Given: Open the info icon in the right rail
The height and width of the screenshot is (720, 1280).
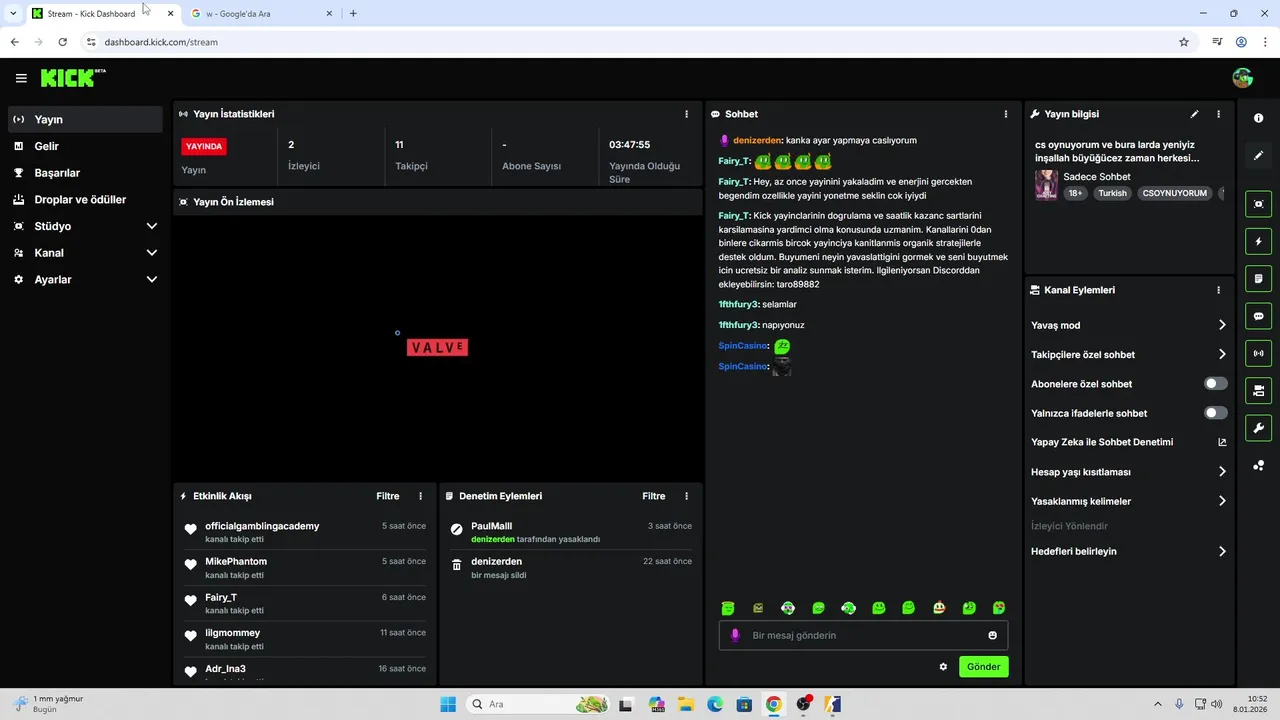Looking at the screenshot, I should point(1258,118).
